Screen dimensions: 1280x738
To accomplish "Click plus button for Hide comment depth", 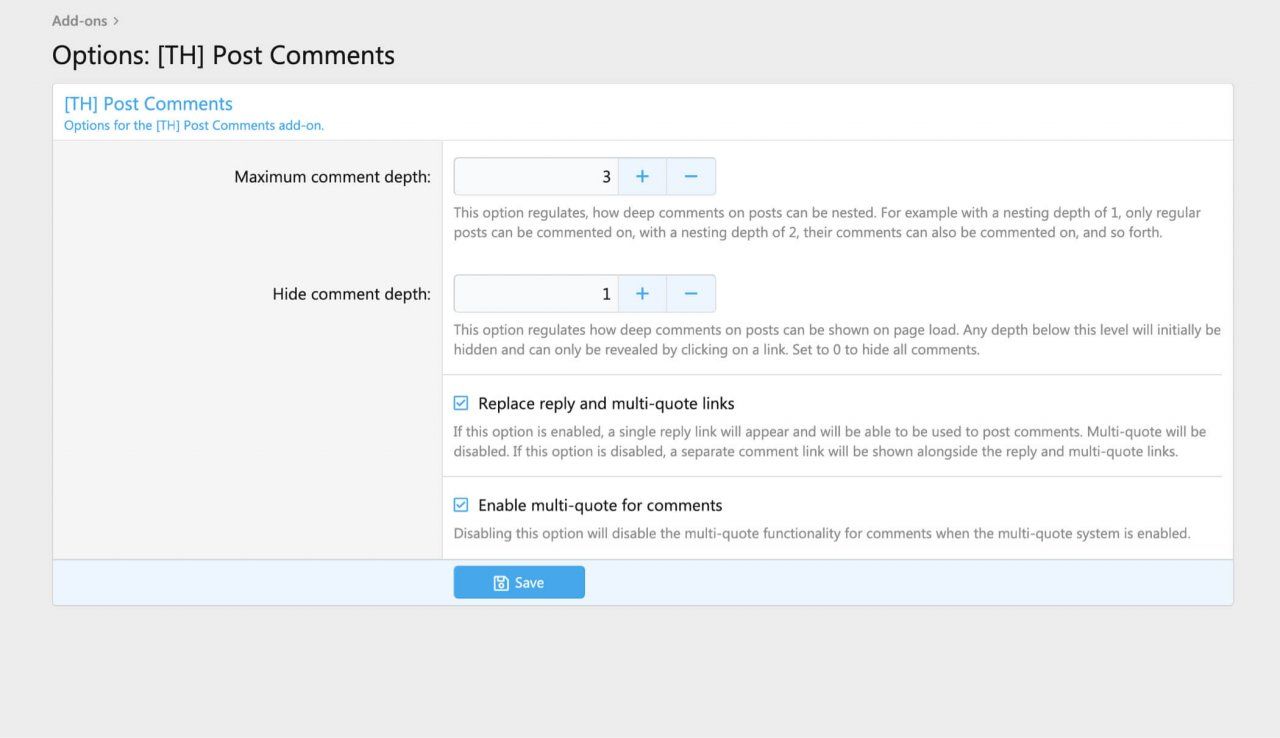I will tap(642, 294).
